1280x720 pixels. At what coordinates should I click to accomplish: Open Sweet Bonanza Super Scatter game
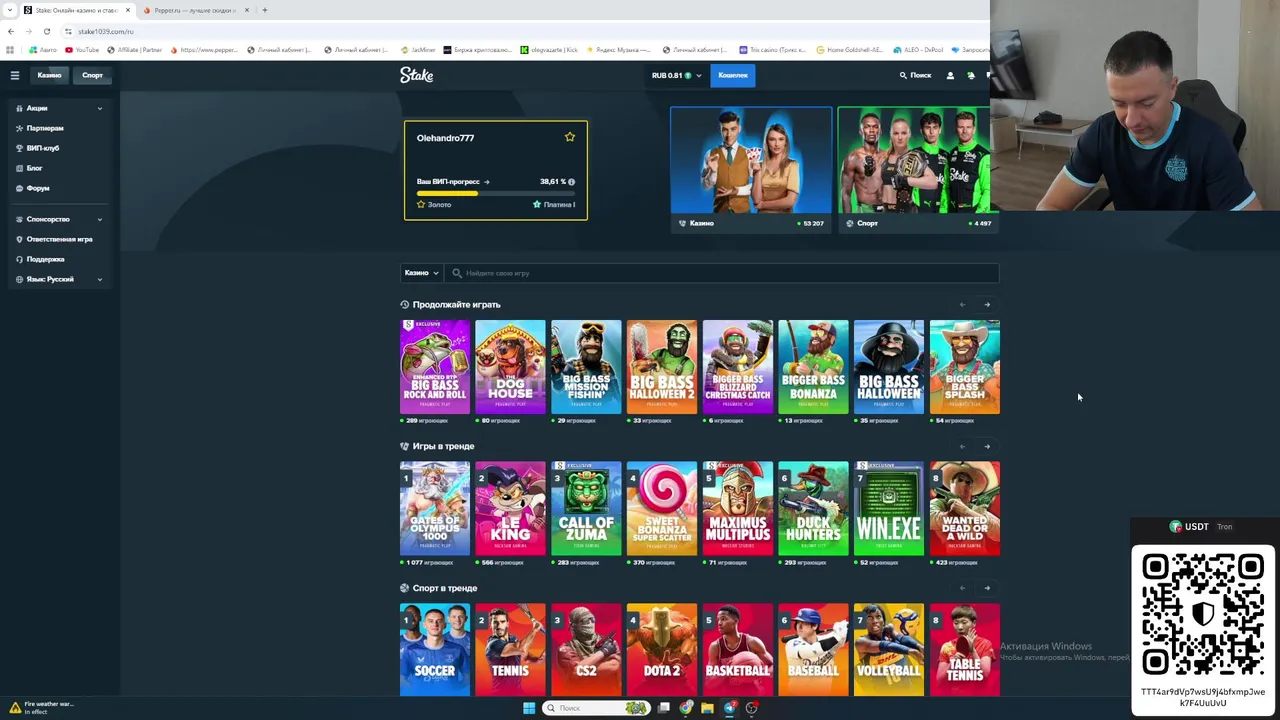[662, 509]
